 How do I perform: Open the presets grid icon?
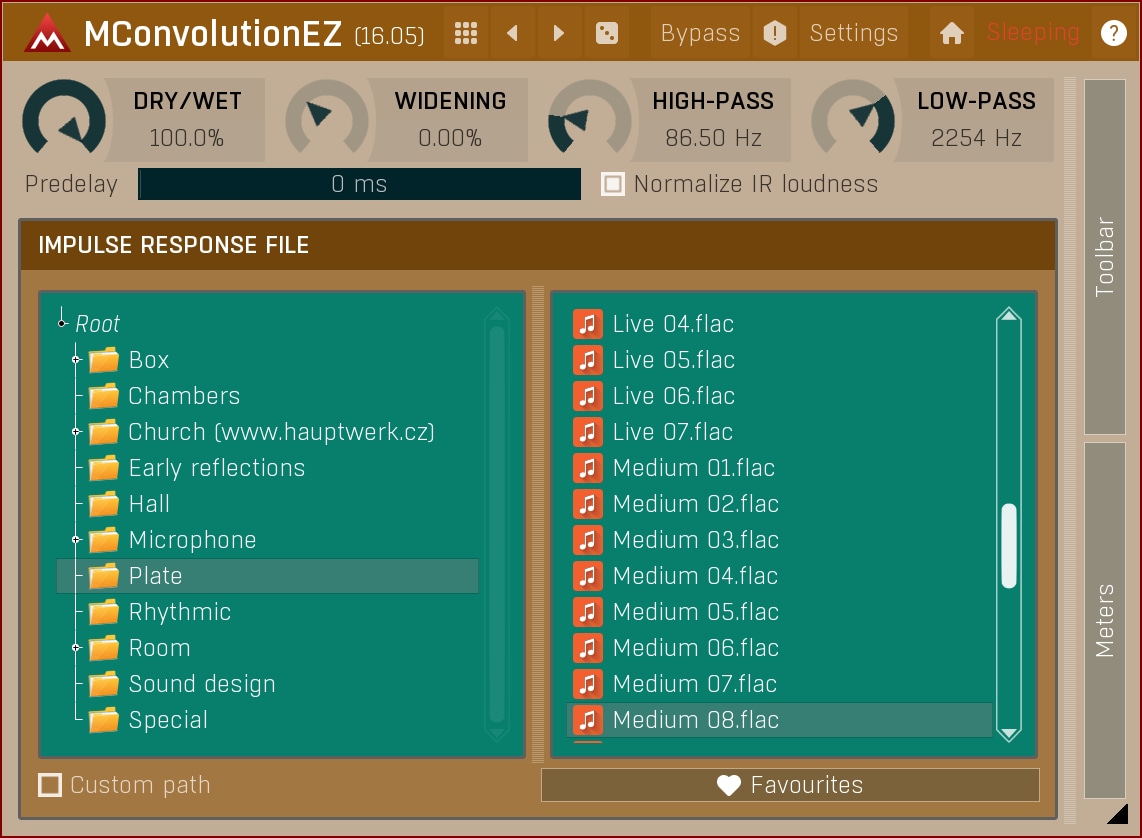click(465, 33)
